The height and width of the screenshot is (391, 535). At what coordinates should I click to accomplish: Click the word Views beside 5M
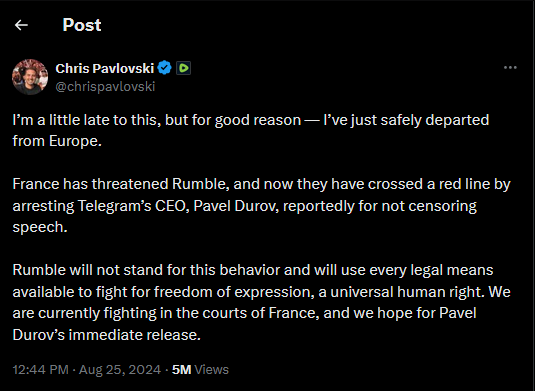(212, 370)
